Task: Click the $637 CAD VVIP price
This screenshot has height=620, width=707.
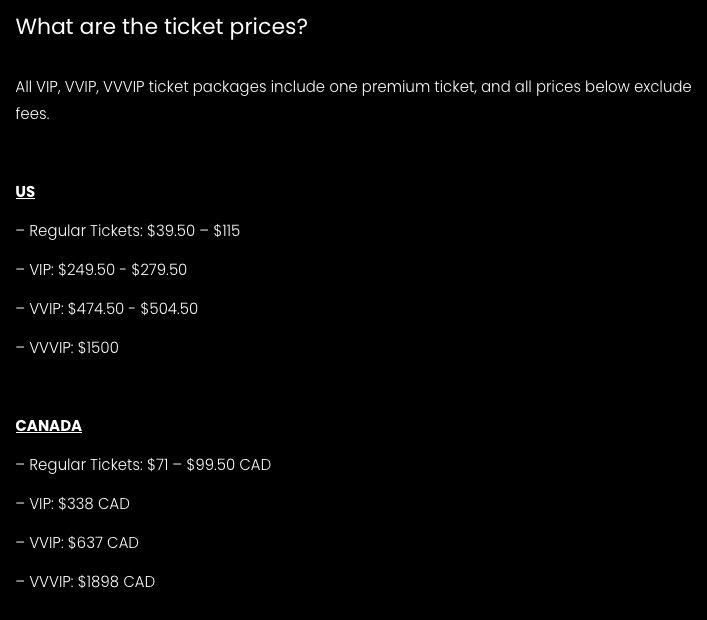Action: (103, 543)
